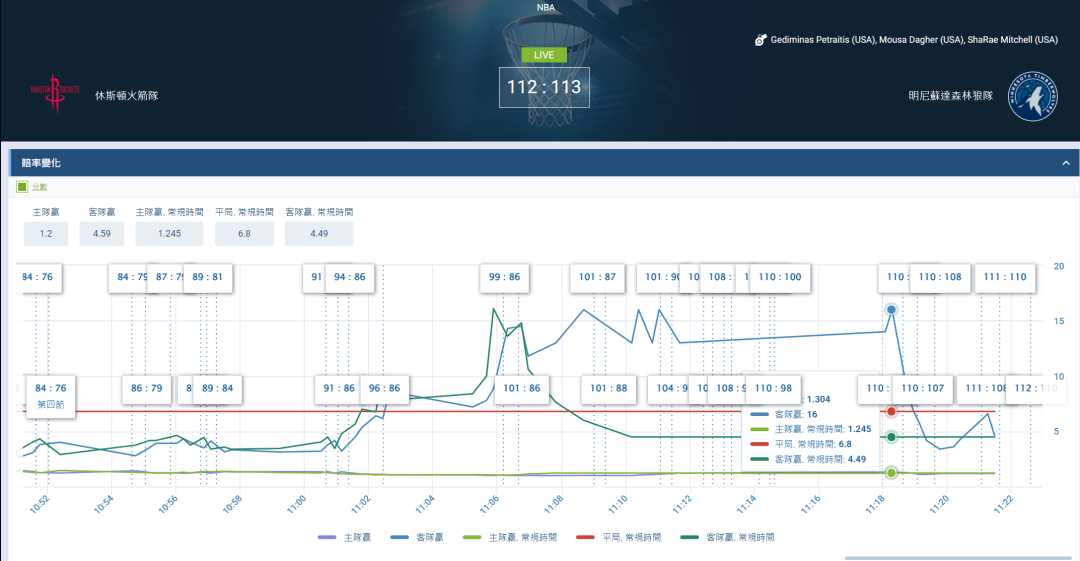Select 客隊贏, 常規時間 odds 4.49
This screenshot has height=561, width=1080.
click(x=319, y=234)
